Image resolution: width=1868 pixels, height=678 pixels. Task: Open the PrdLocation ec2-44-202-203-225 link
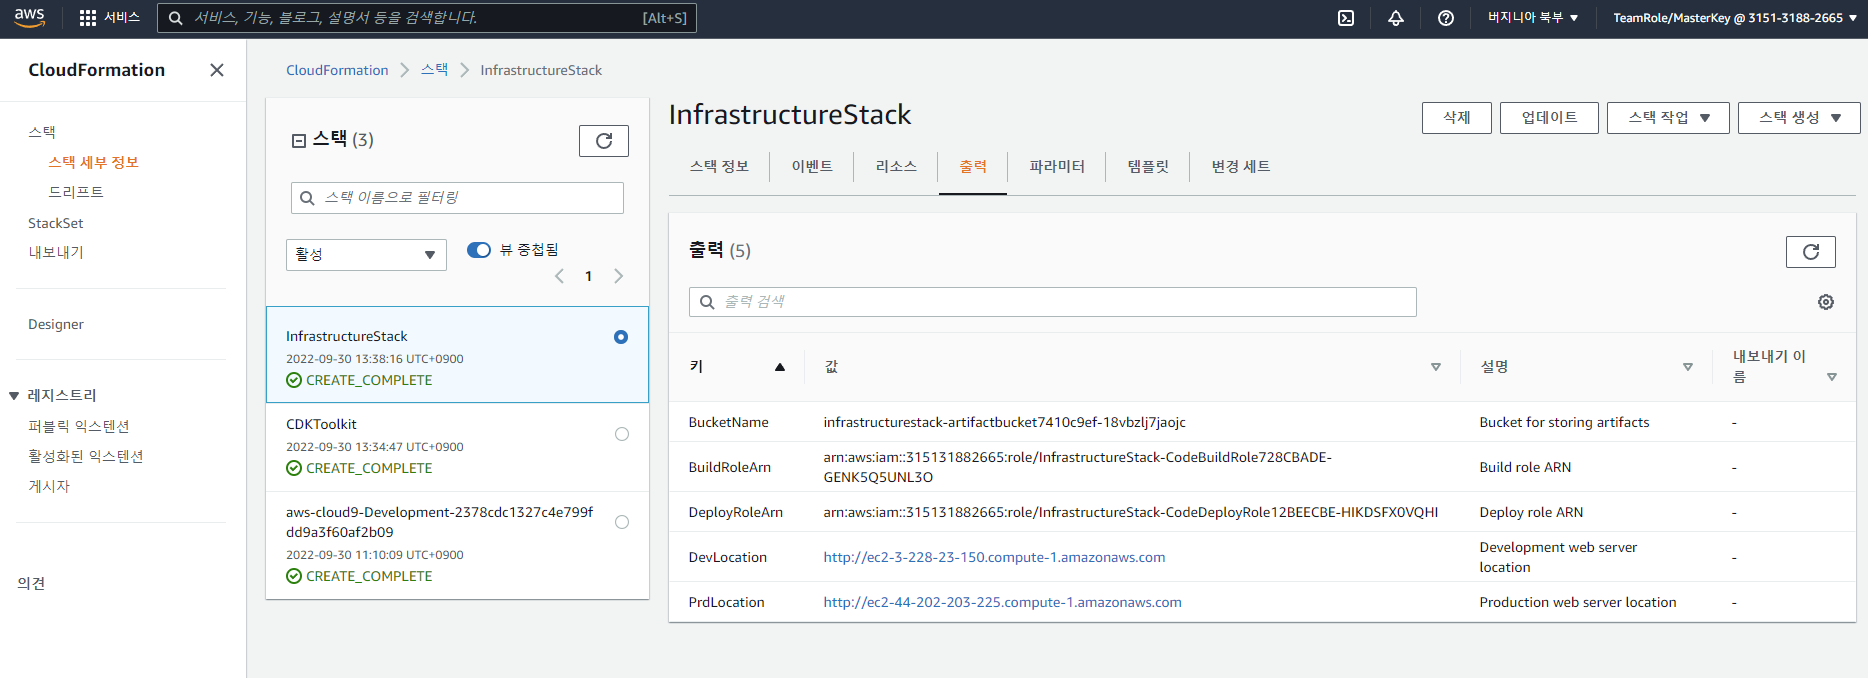(1002, 603)
